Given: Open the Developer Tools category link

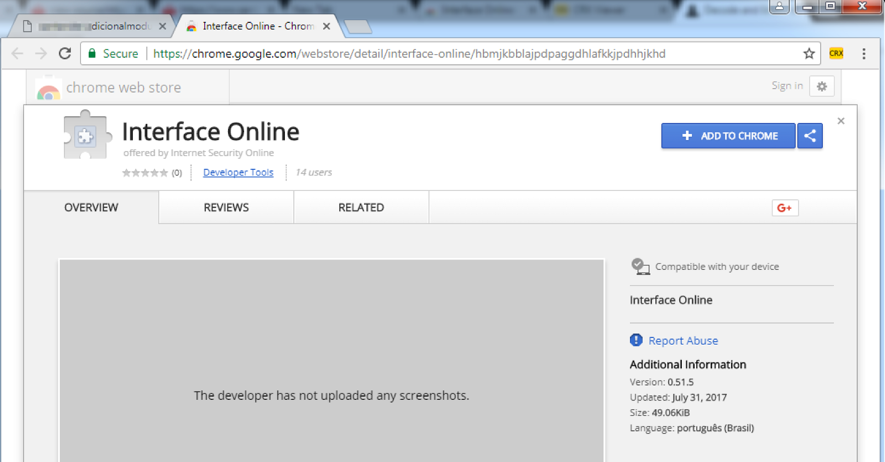Looking at the screenshot, I should coord(238,173).
